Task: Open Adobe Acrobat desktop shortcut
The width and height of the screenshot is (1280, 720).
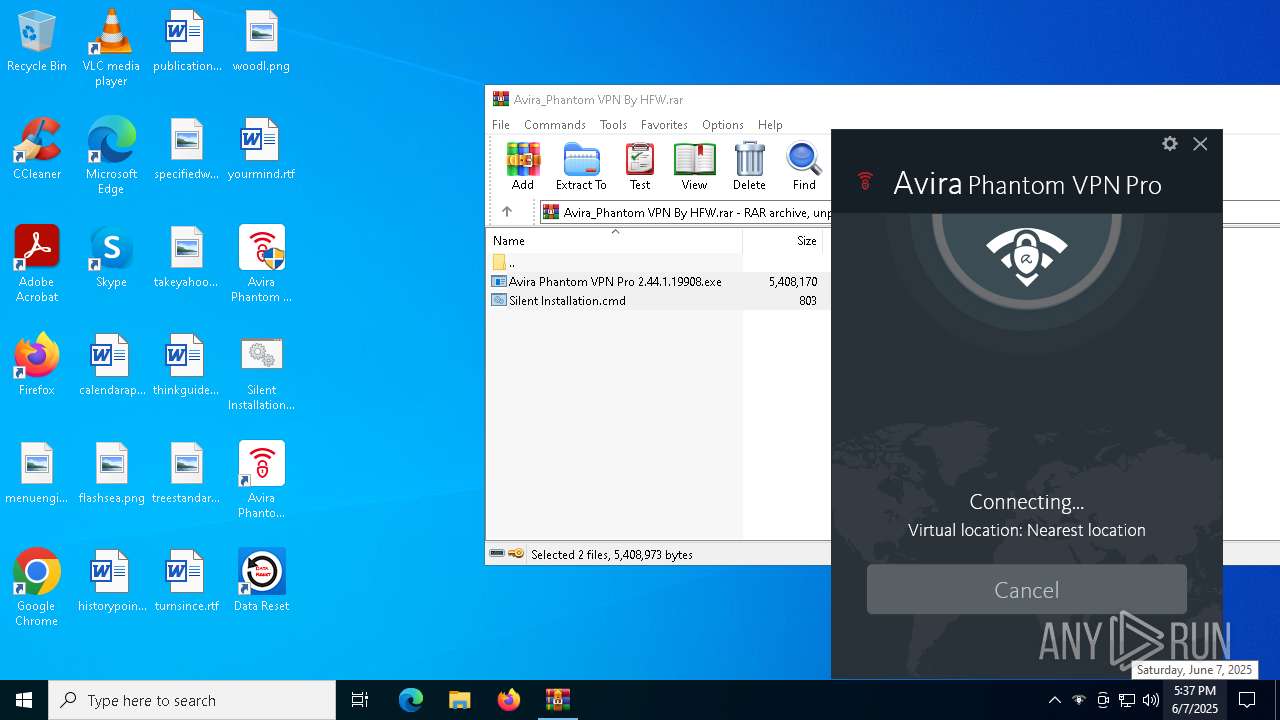Action: [37, 264]
